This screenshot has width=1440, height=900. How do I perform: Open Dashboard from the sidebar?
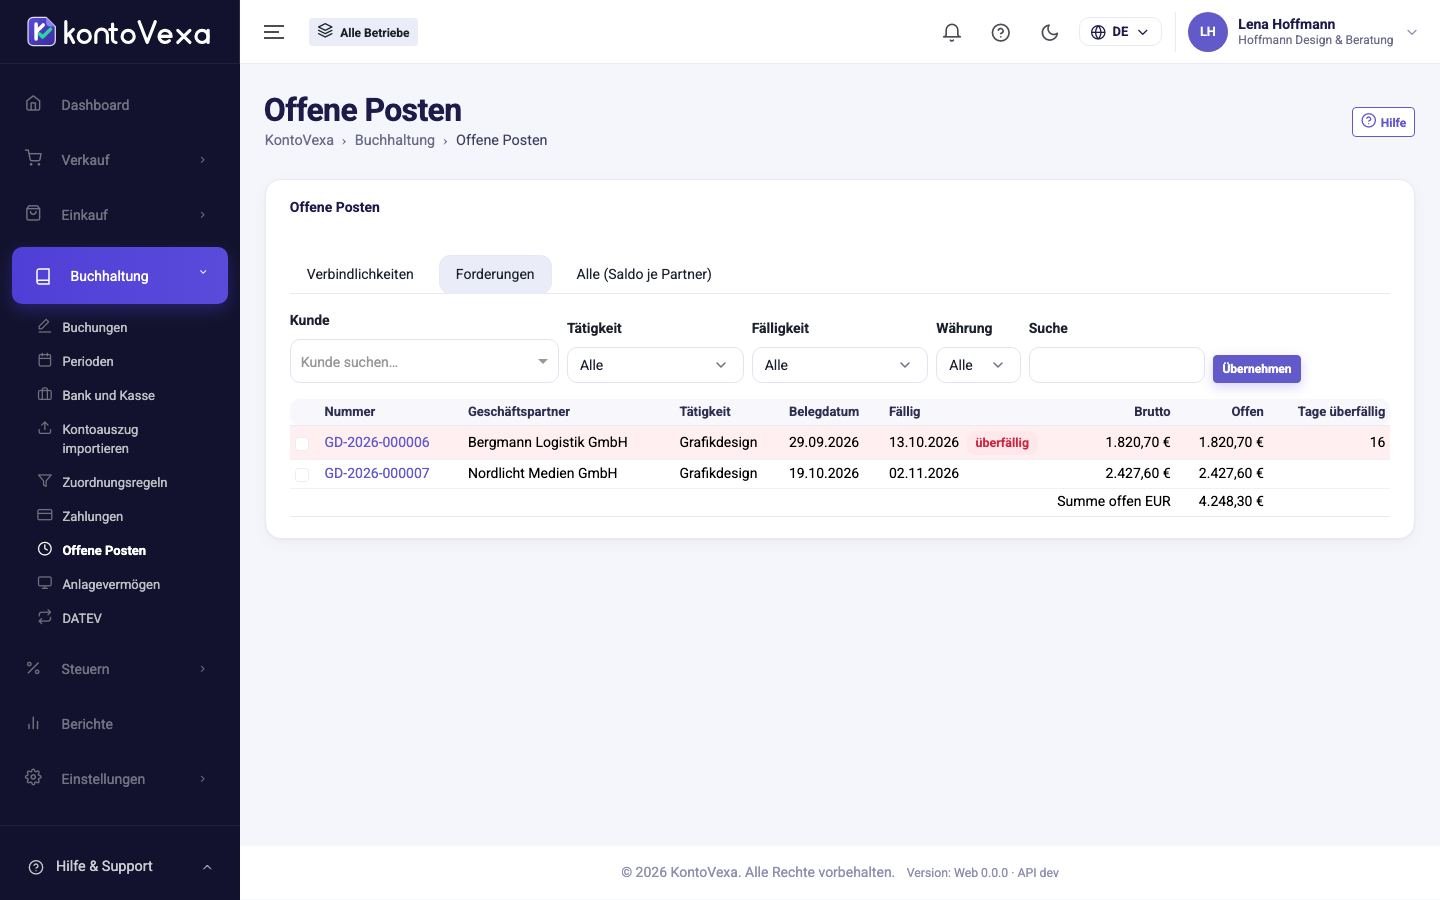(120, 105)
